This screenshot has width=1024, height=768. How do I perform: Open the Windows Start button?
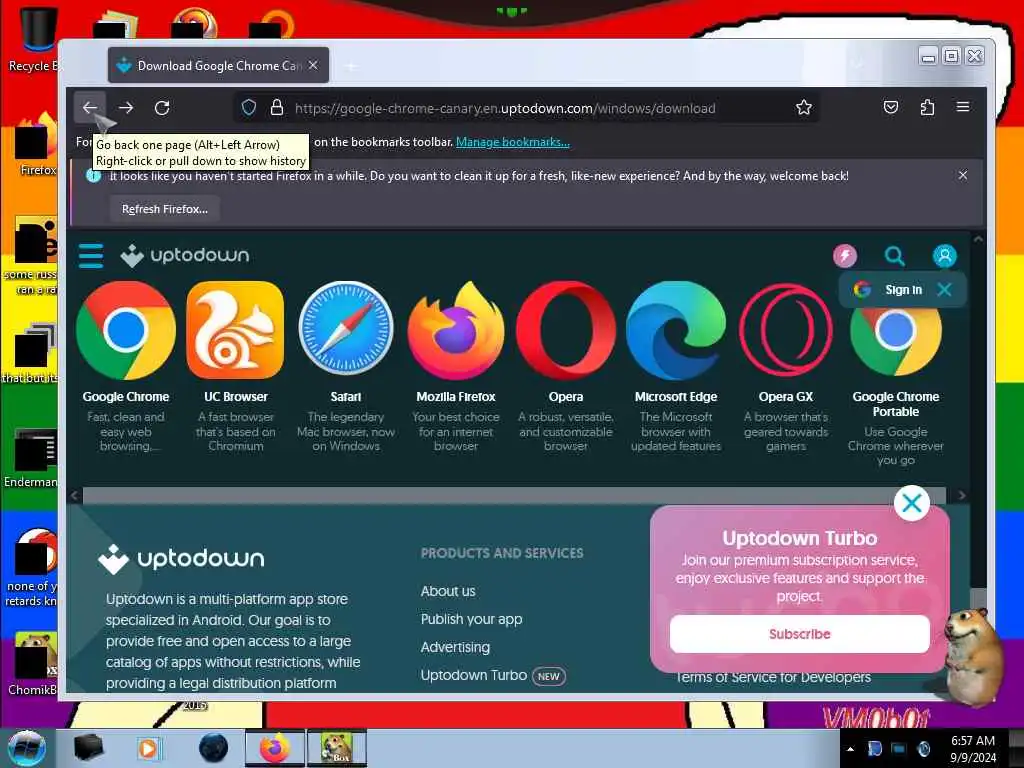(x=26, y=748)
